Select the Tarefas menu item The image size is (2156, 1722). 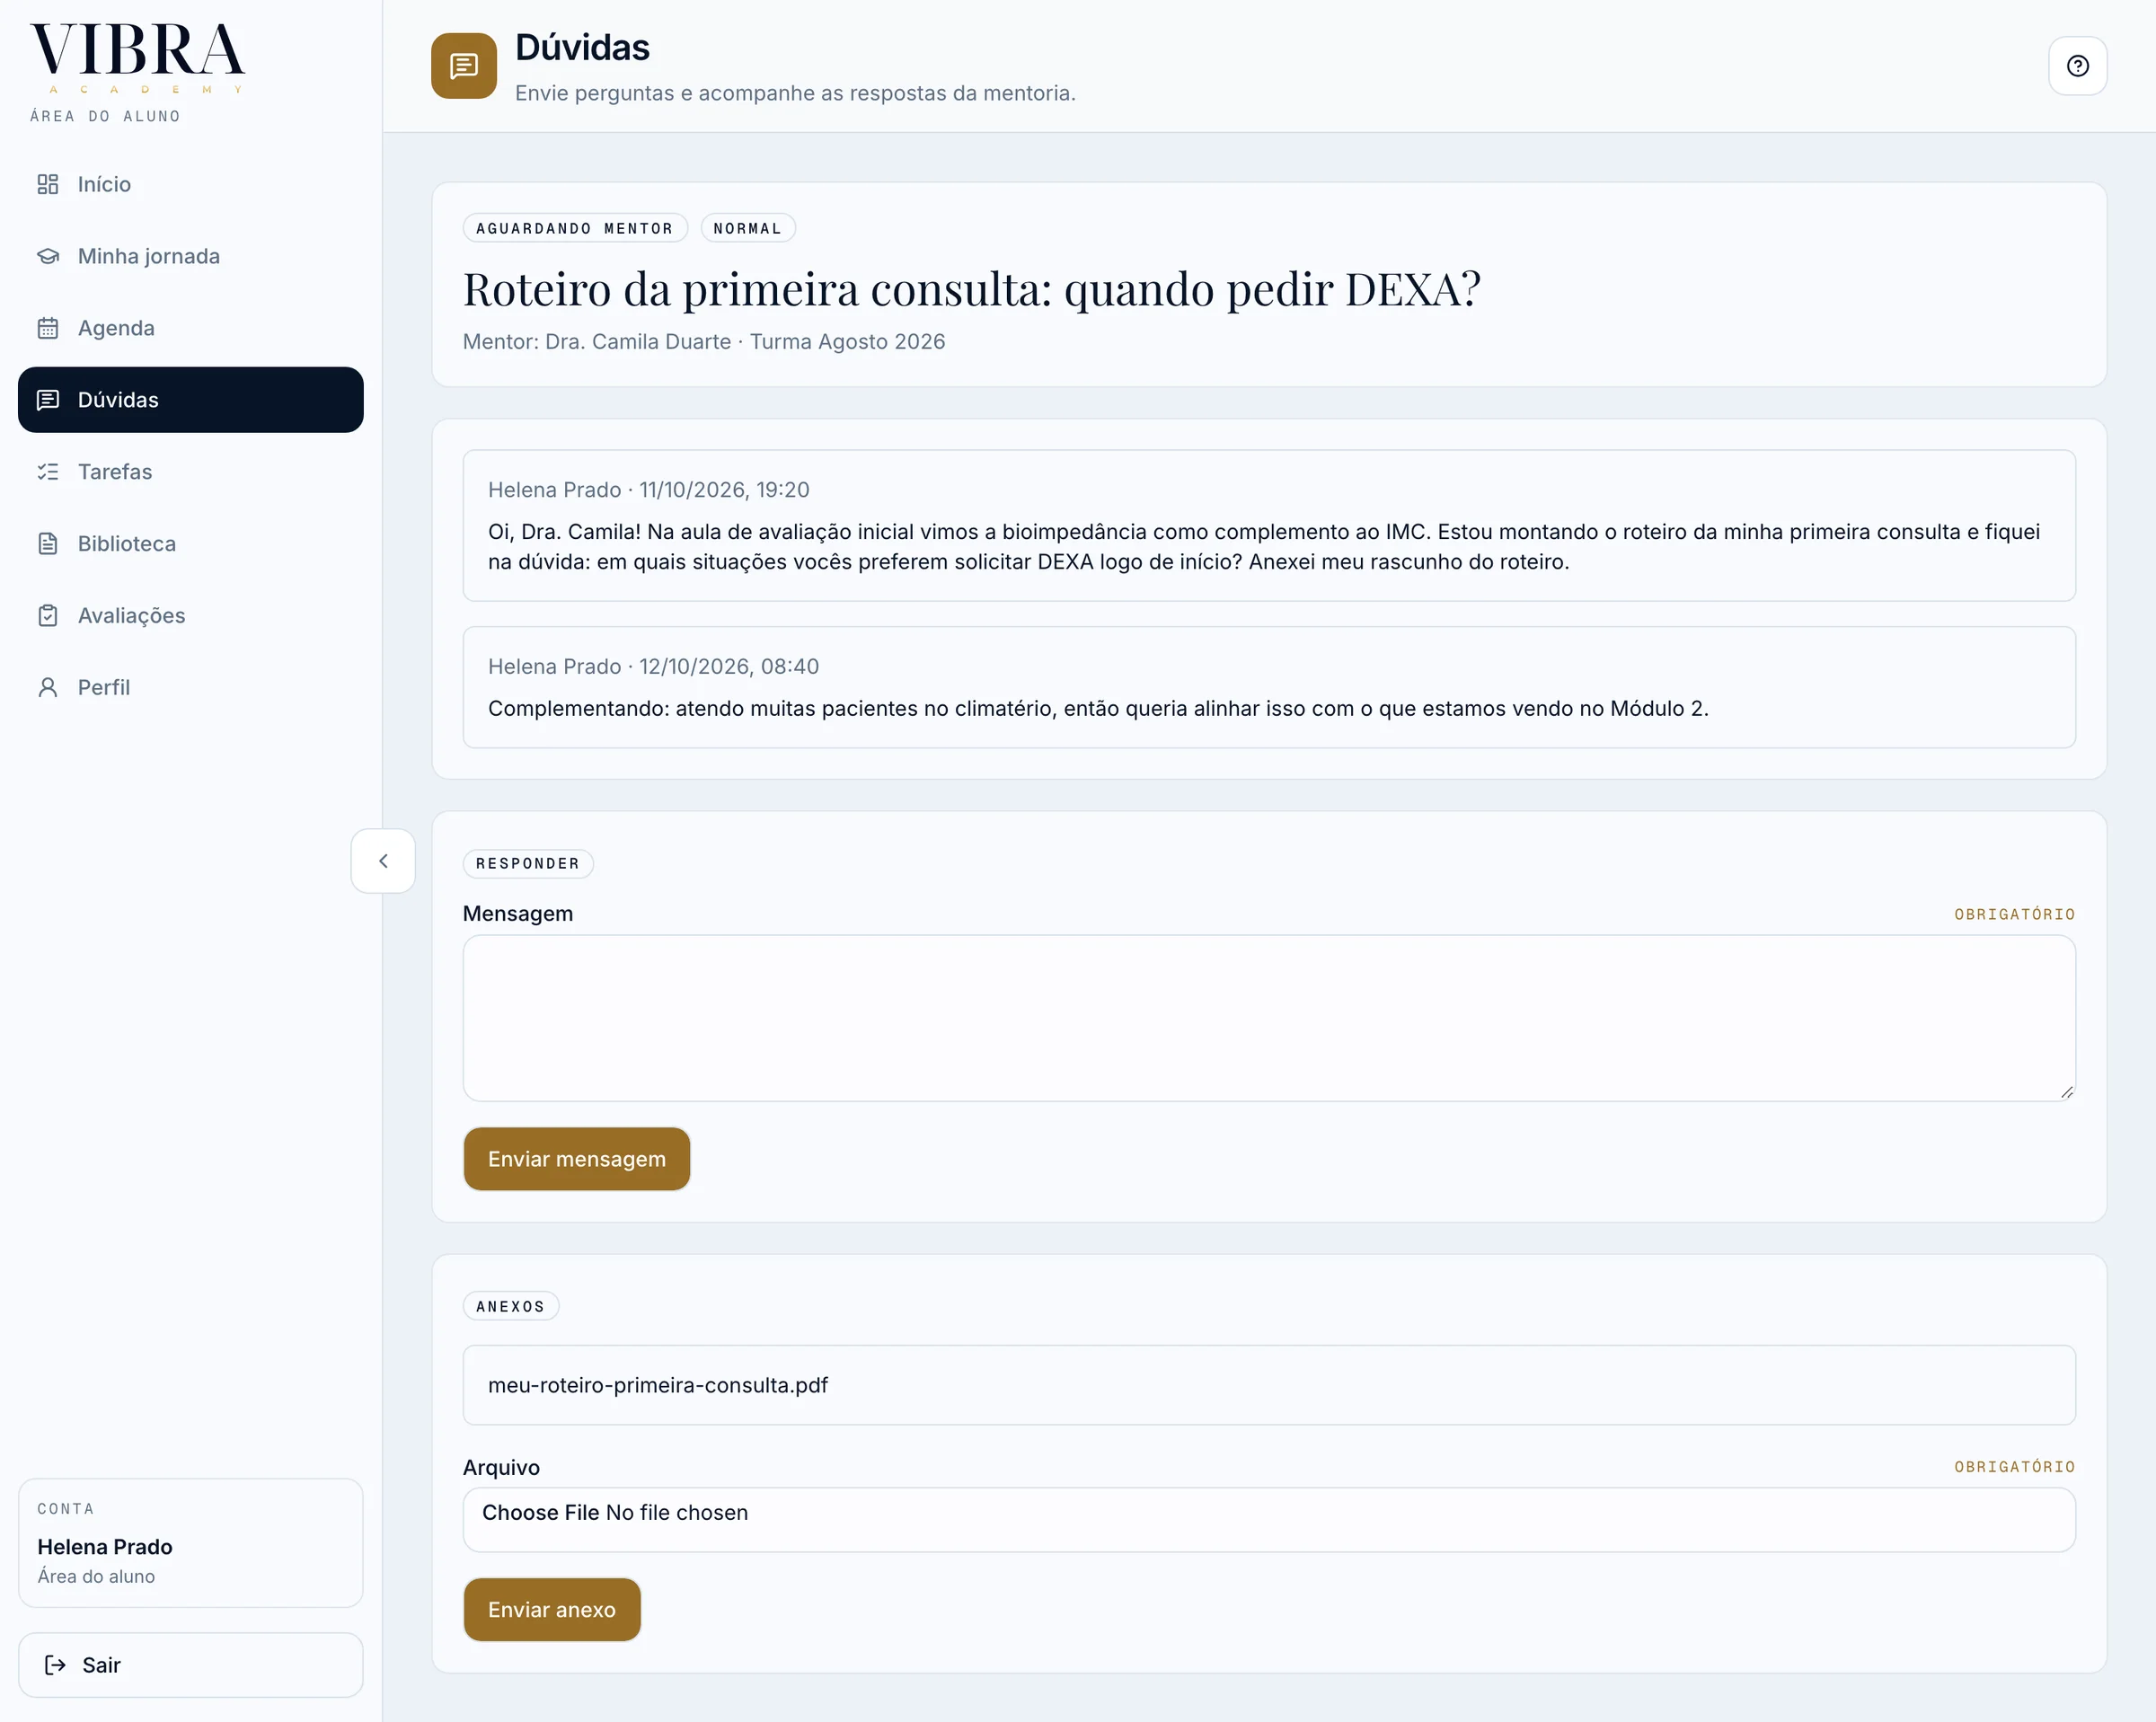coord(190,472)
